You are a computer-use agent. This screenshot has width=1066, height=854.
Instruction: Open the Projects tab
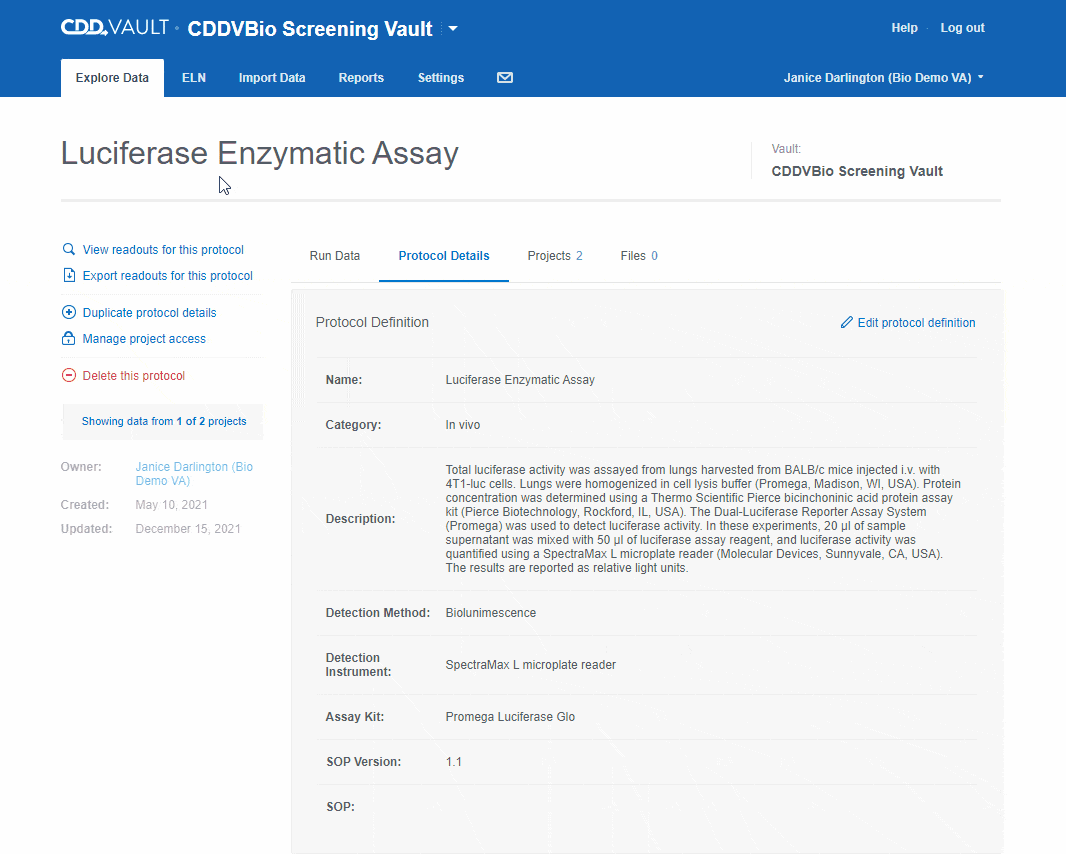pos(554,255)
